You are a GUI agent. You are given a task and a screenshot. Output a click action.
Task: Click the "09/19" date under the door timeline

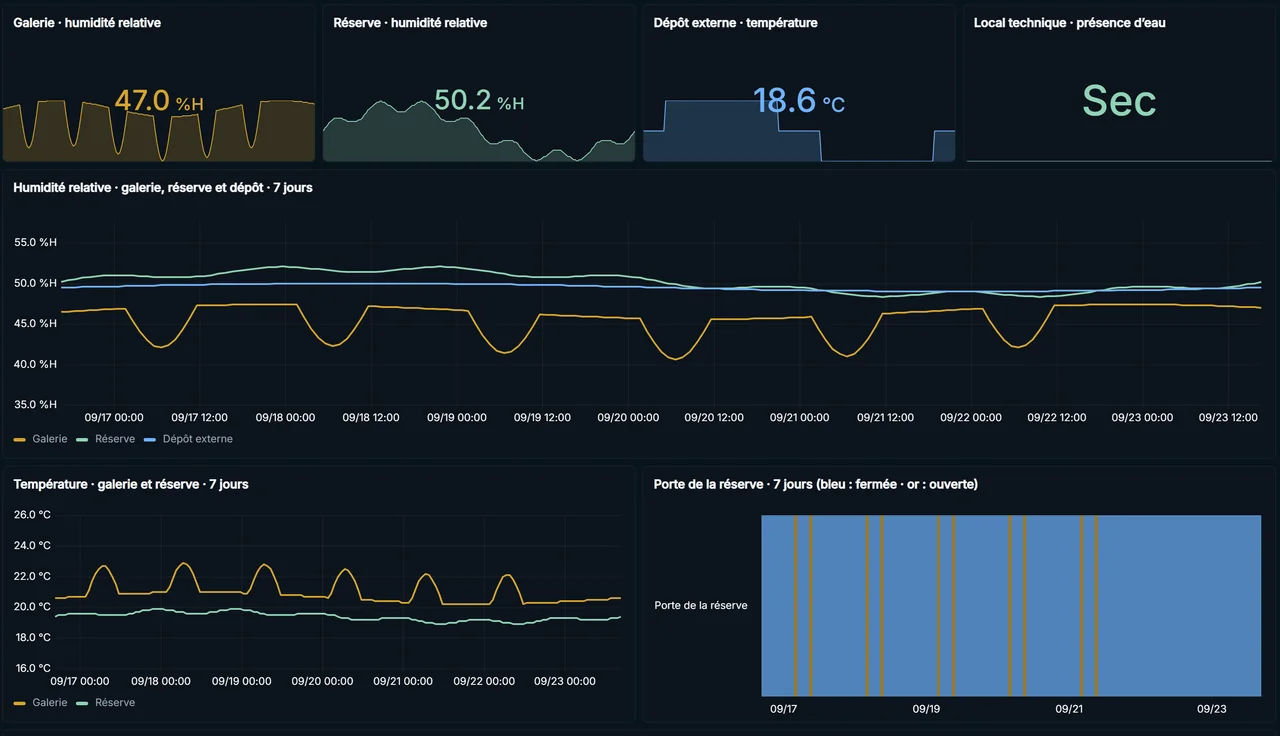click(x=926, y=709)
